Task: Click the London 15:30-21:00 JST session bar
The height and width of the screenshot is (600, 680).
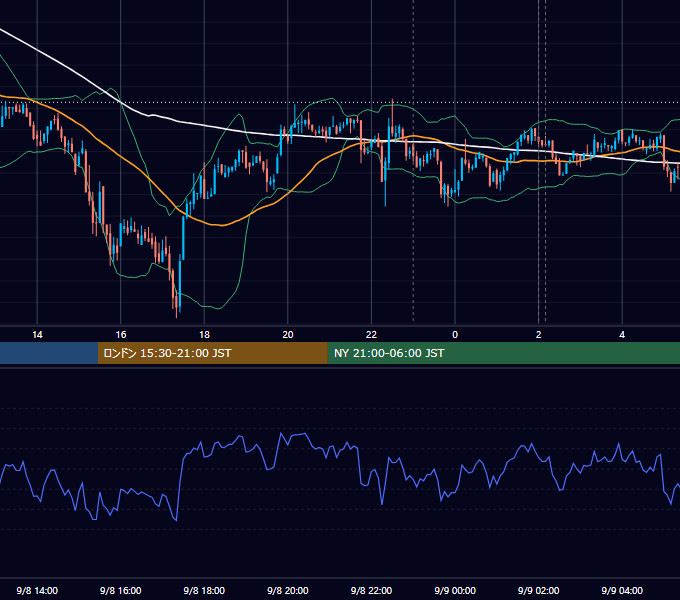Action: pos(212,353)
